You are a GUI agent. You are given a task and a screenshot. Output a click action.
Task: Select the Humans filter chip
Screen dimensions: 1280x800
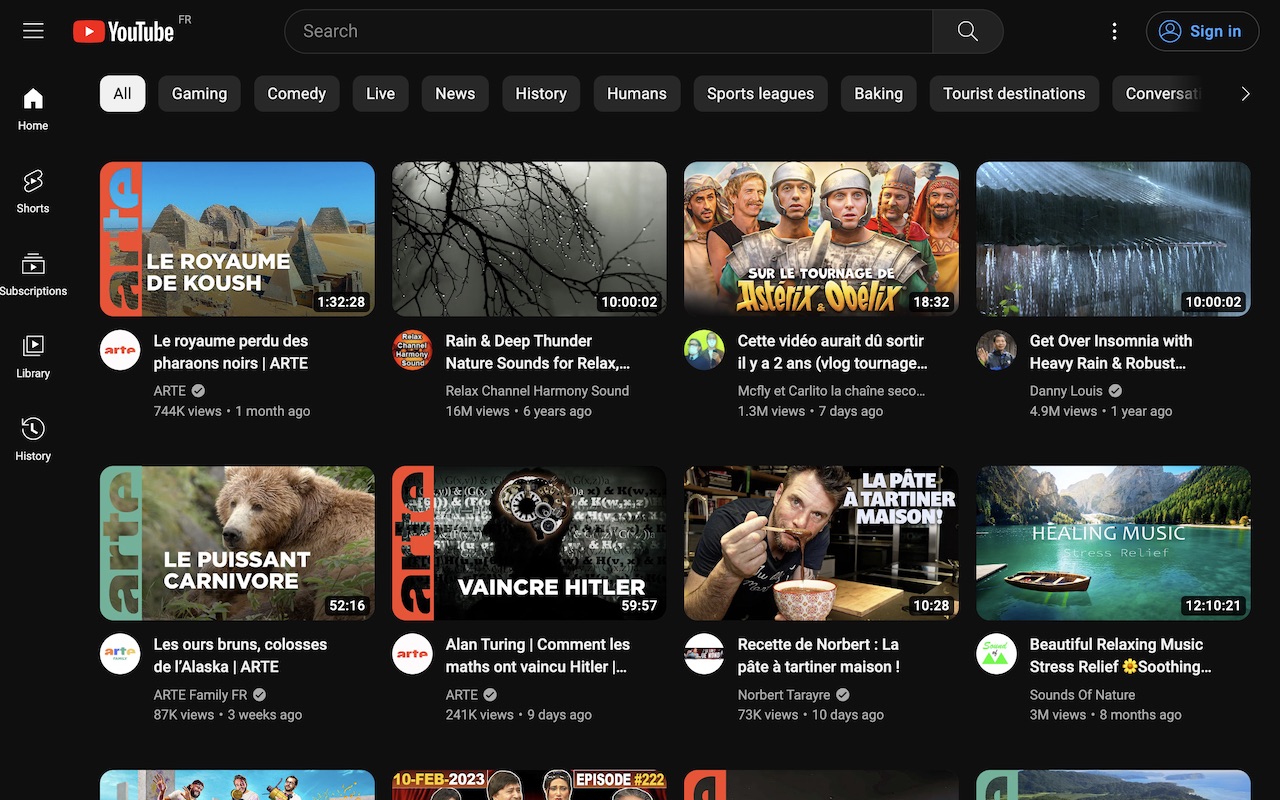(636, 93)
